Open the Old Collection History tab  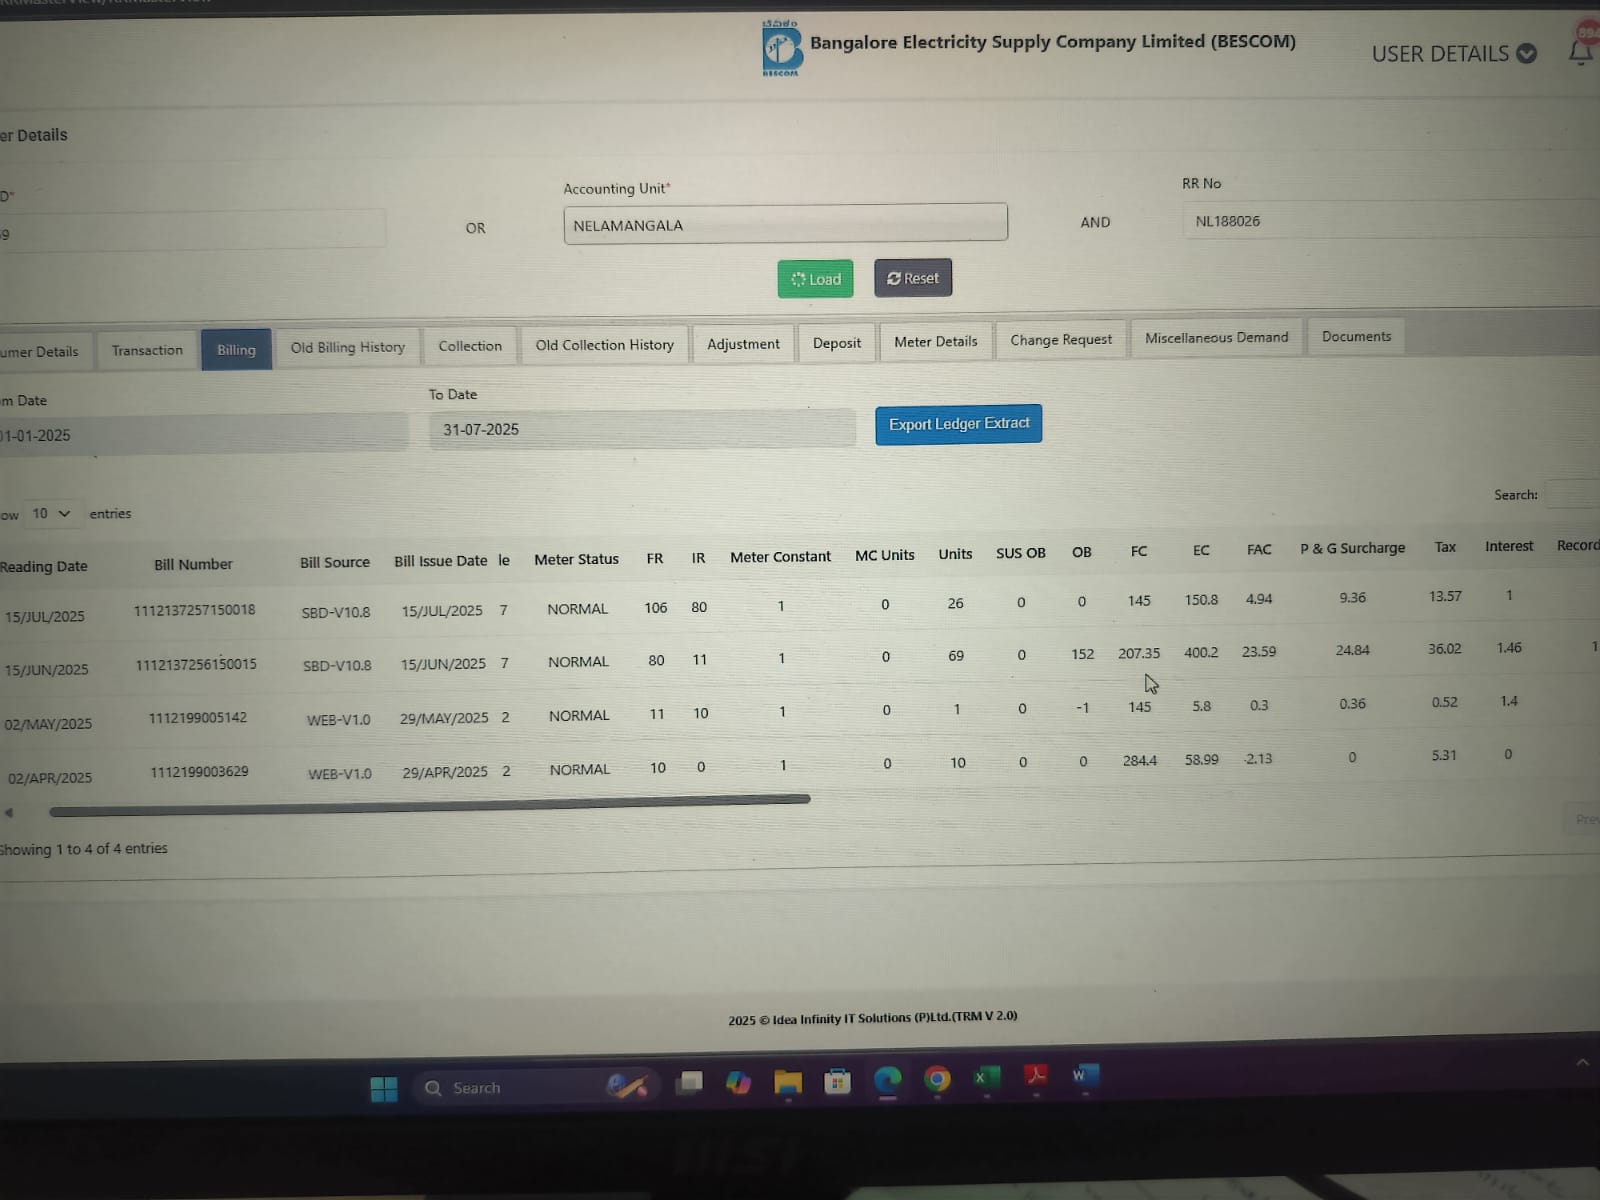604,345
